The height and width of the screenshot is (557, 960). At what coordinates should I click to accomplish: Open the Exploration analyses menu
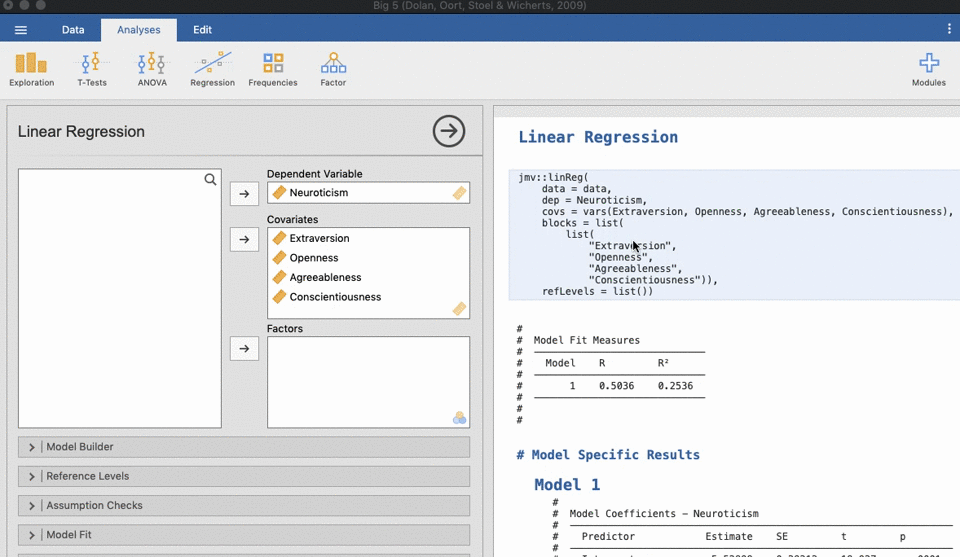point(31,69)
